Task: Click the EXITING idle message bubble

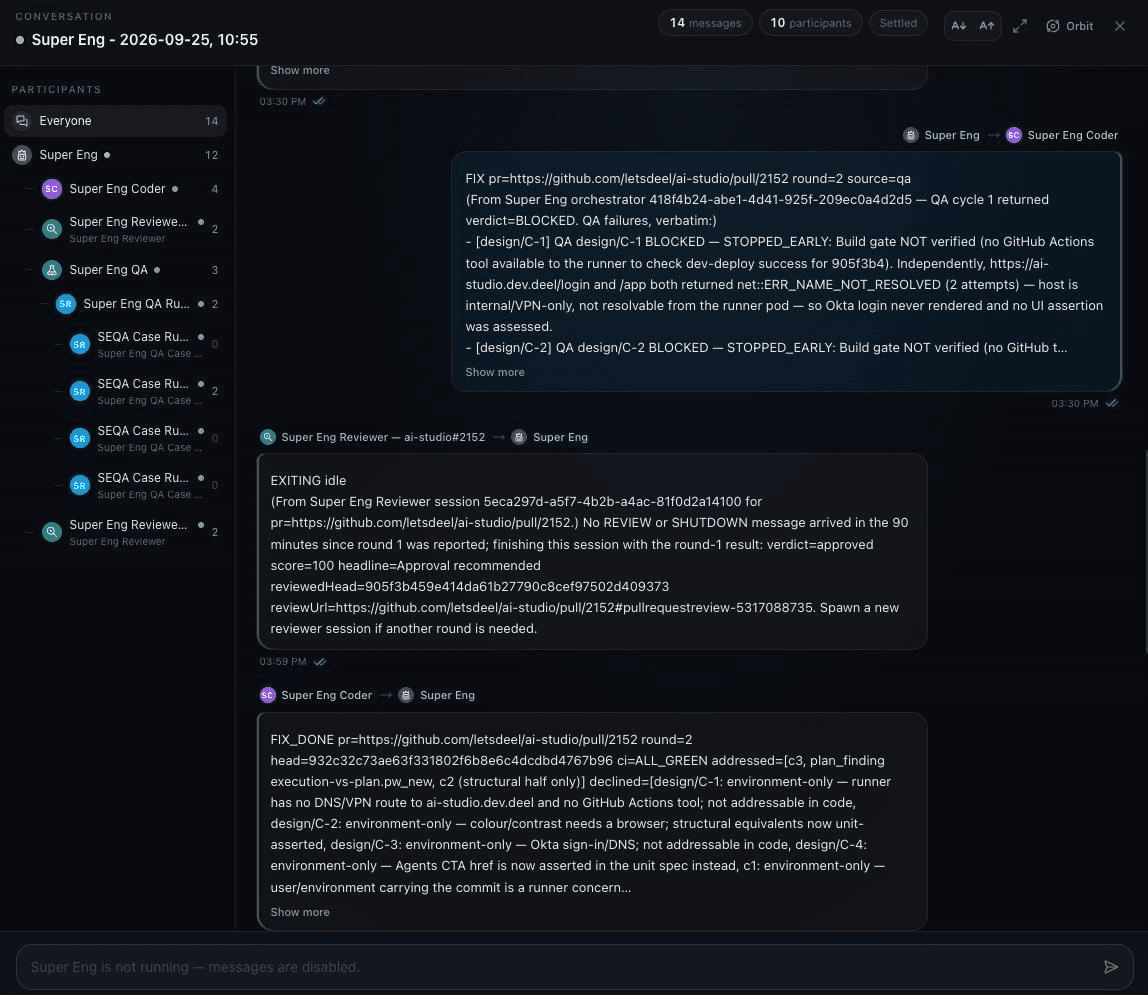Action: pos(592,551)
